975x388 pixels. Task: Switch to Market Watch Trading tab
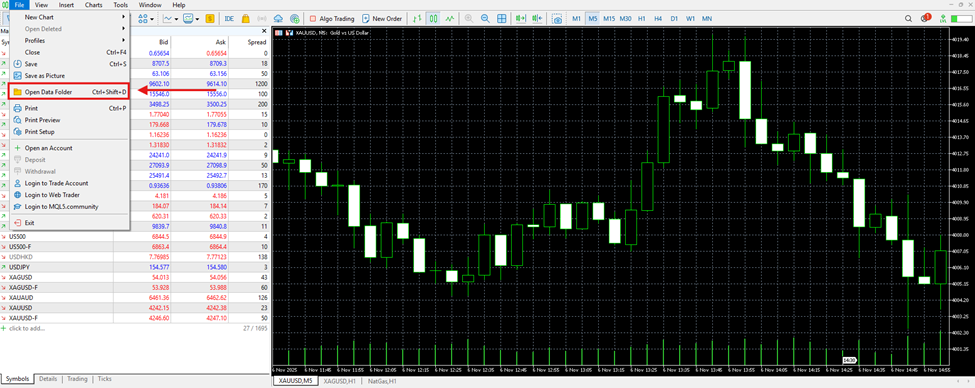(x=77, y=379)
